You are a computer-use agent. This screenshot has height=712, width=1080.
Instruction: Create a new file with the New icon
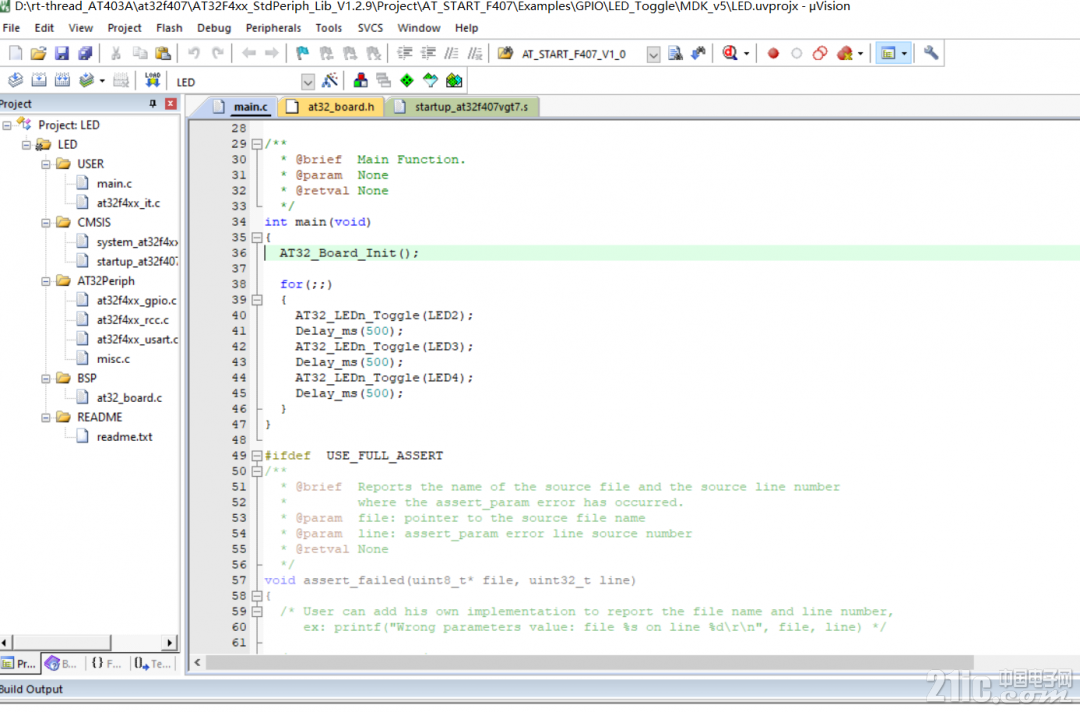pyautogui.click(x=15, y=53)
